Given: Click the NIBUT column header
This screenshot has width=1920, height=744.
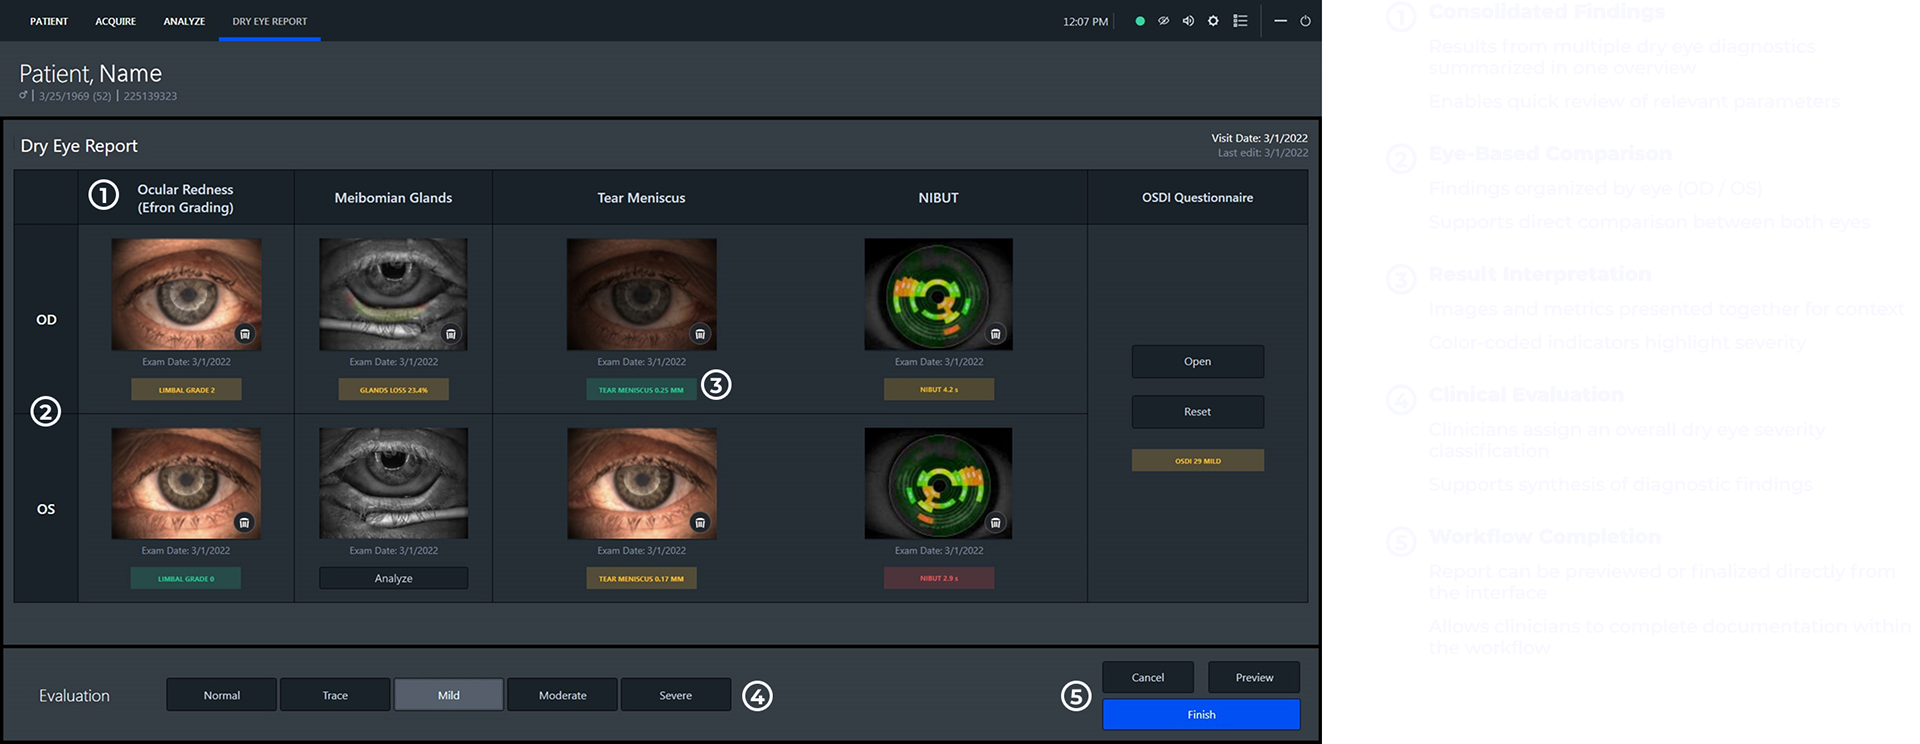Looking at the screenshot, I should point(938,198).
